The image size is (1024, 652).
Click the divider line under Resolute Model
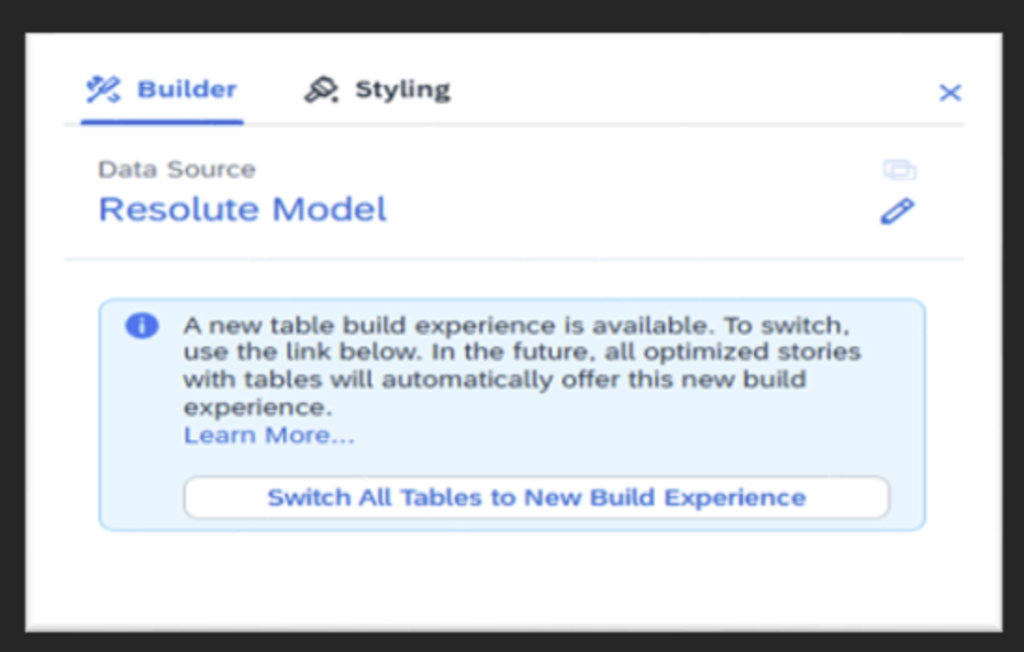pyautogui.click(x=512, y=259)
